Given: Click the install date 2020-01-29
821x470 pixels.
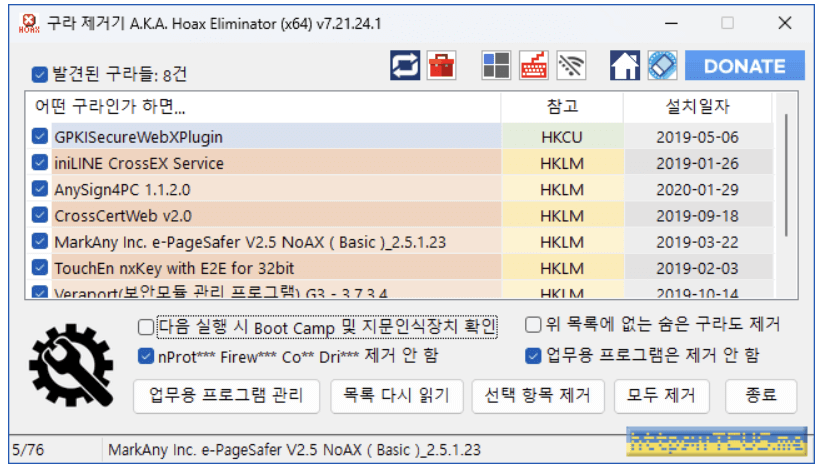Looking at the screenshot, I should (x=697, y=189).
